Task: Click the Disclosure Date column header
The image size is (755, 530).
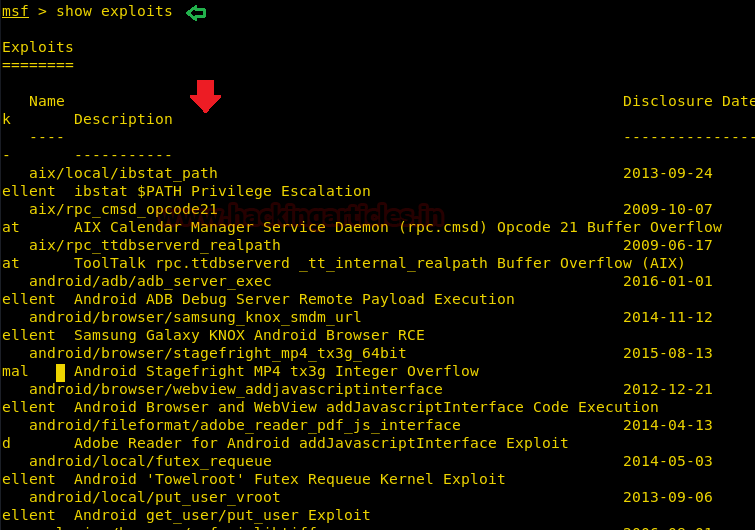Action: pyautogui.click(x=689, y=101)
